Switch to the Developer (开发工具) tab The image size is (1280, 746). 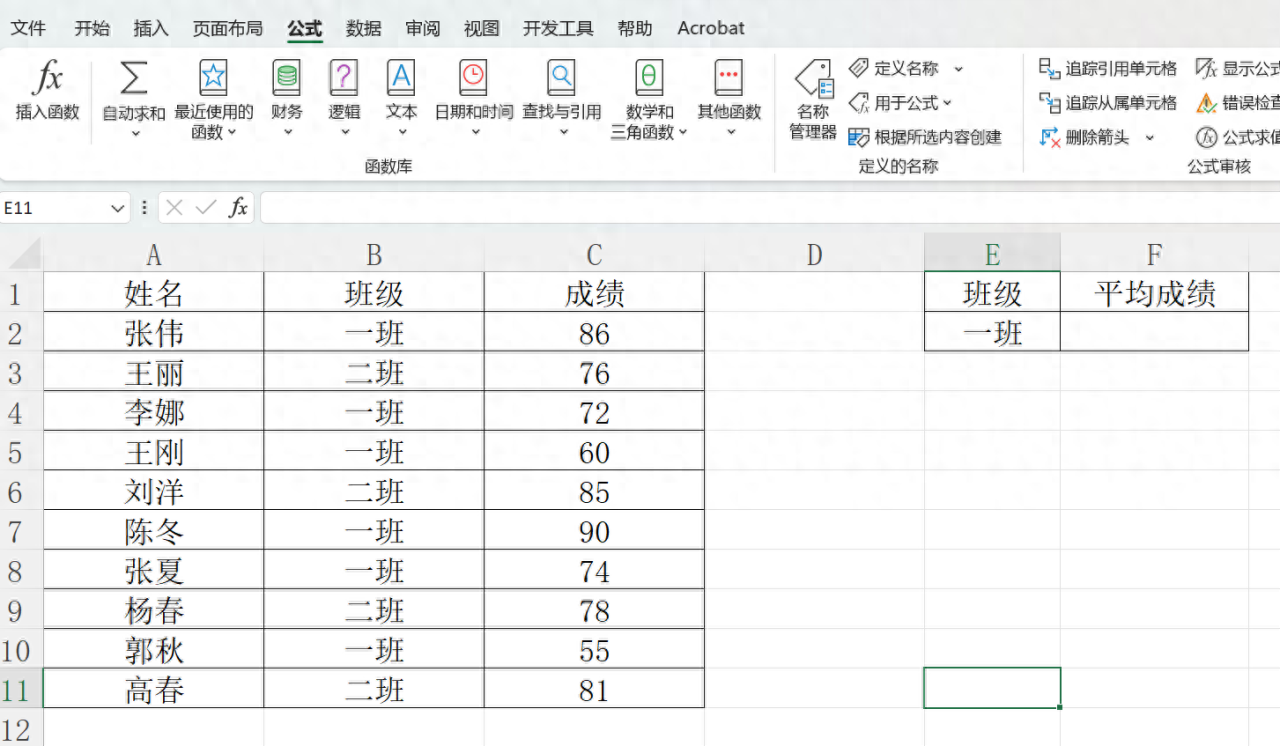(x=558, y=28)
